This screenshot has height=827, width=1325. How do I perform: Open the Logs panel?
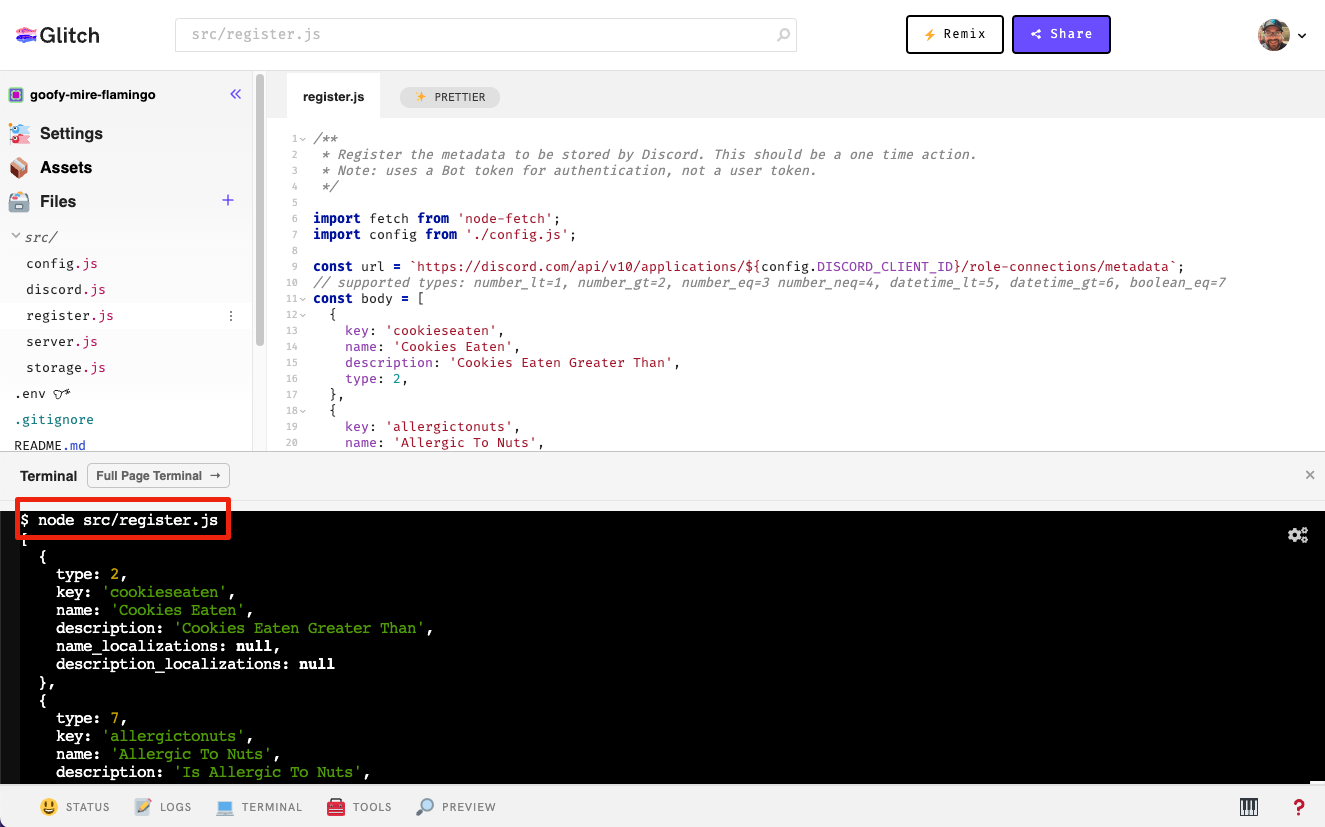click(x=163, y=806)
